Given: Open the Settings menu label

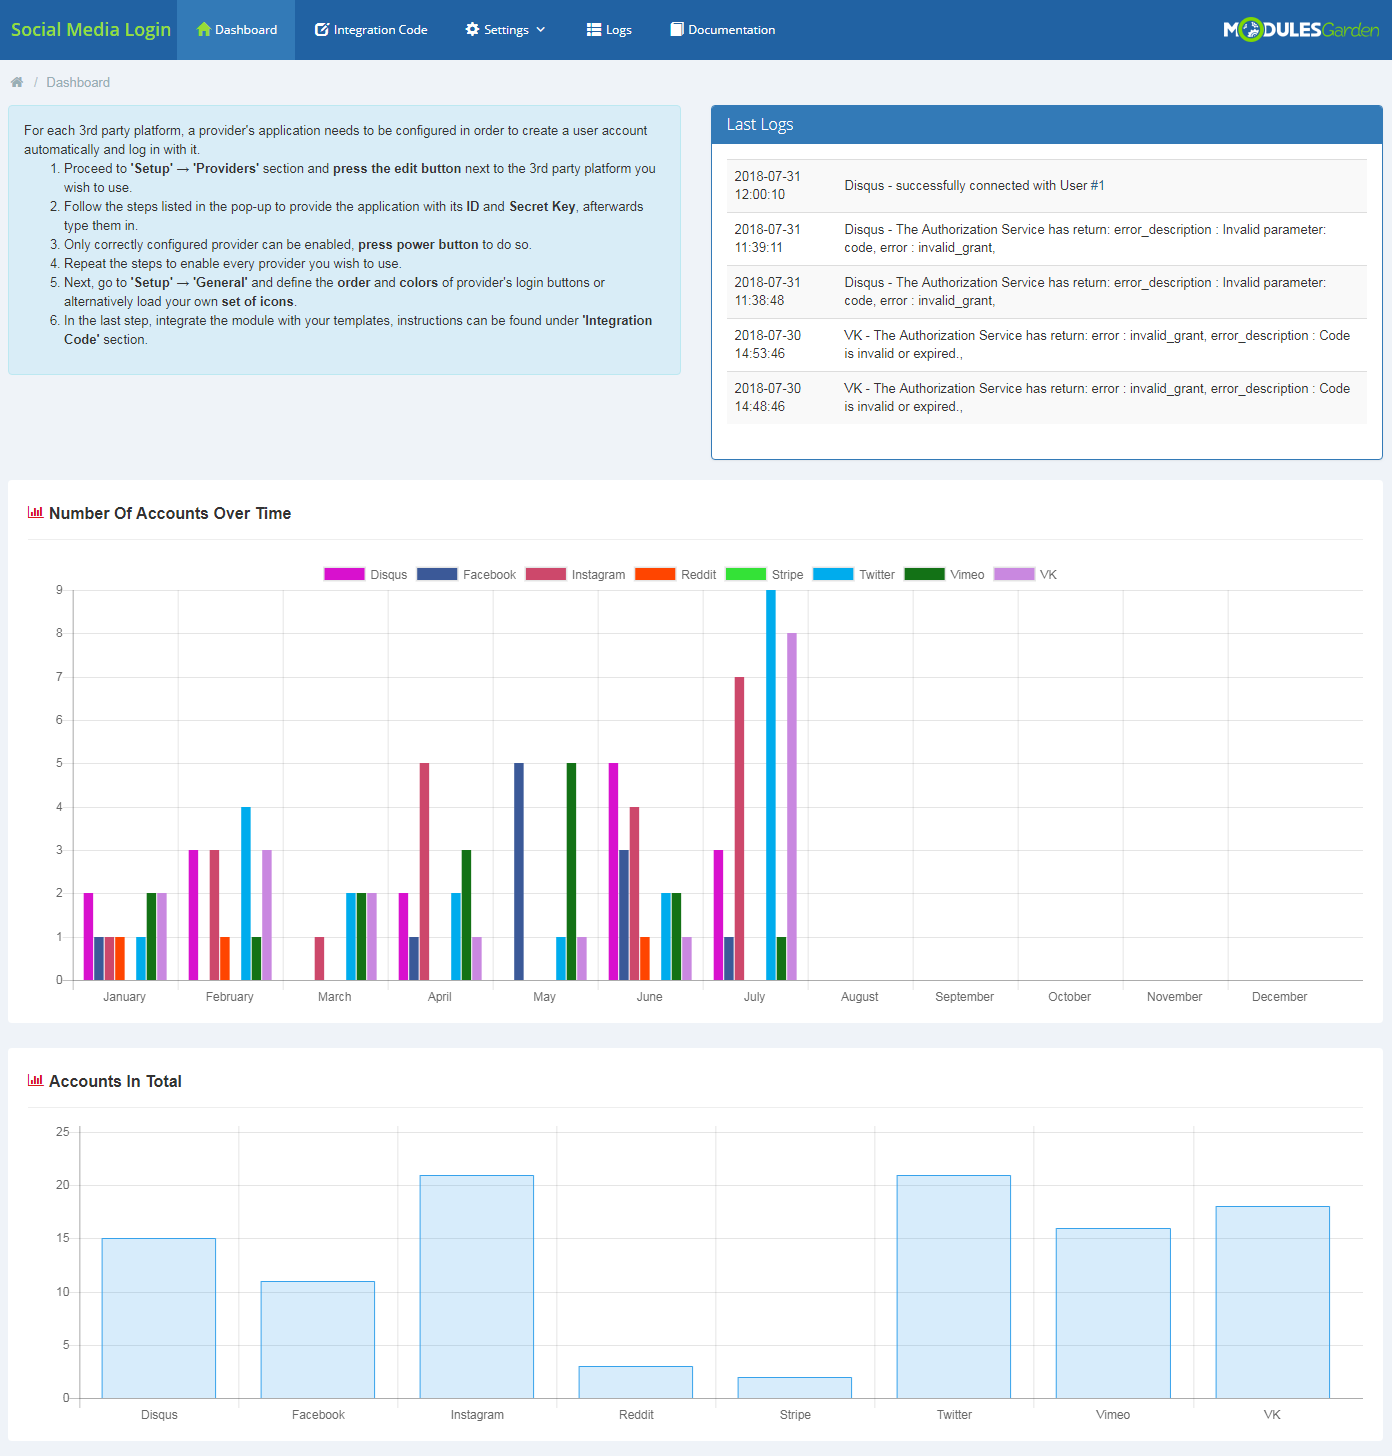Looking at the screenshot, I should (x=506, y=29).
